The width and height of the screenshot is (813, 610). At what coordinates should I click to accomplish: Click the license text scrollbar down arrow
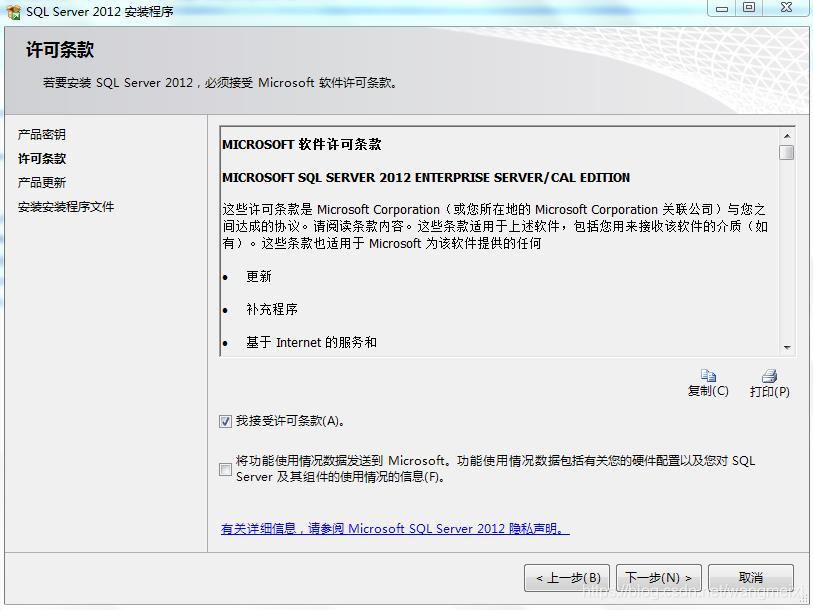[787, 348]
